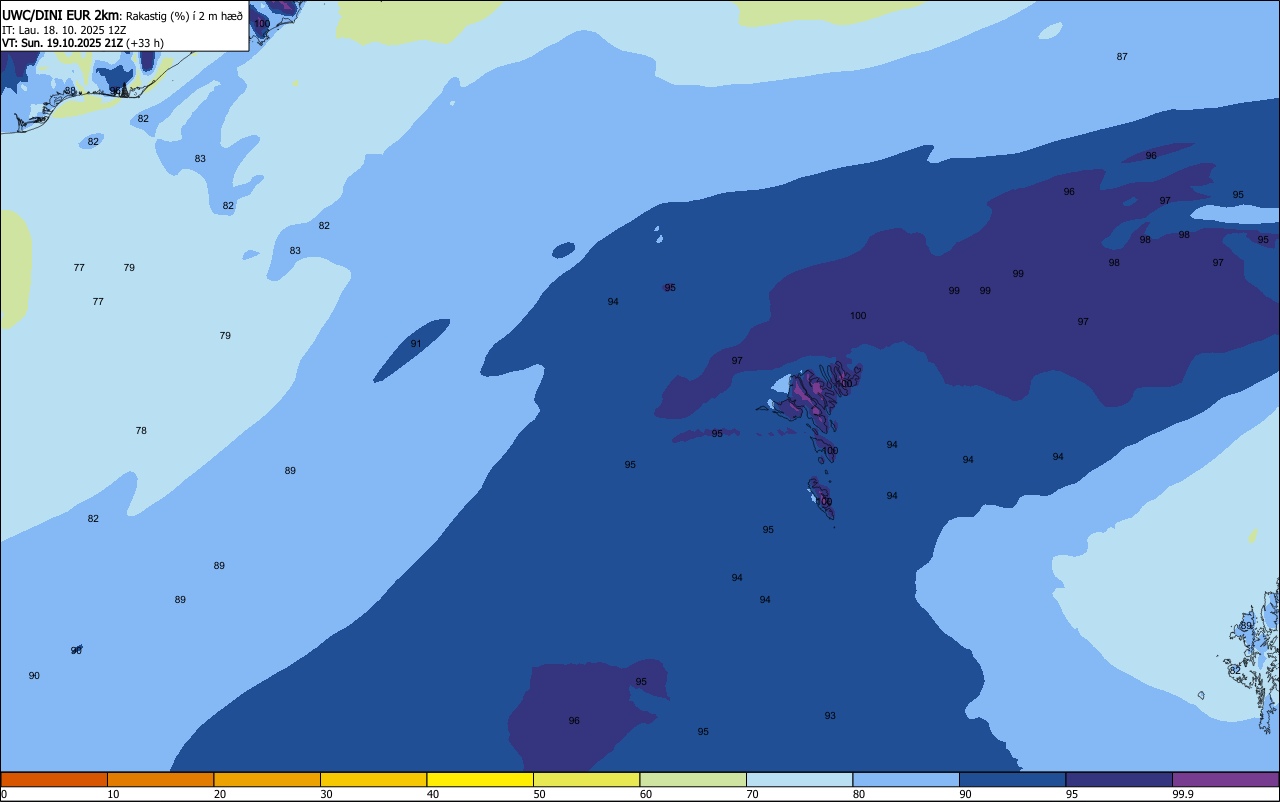Click the 60–70 light green legend swatch
The width and height of the screenshot is (1280, 802).
point(693,779)
